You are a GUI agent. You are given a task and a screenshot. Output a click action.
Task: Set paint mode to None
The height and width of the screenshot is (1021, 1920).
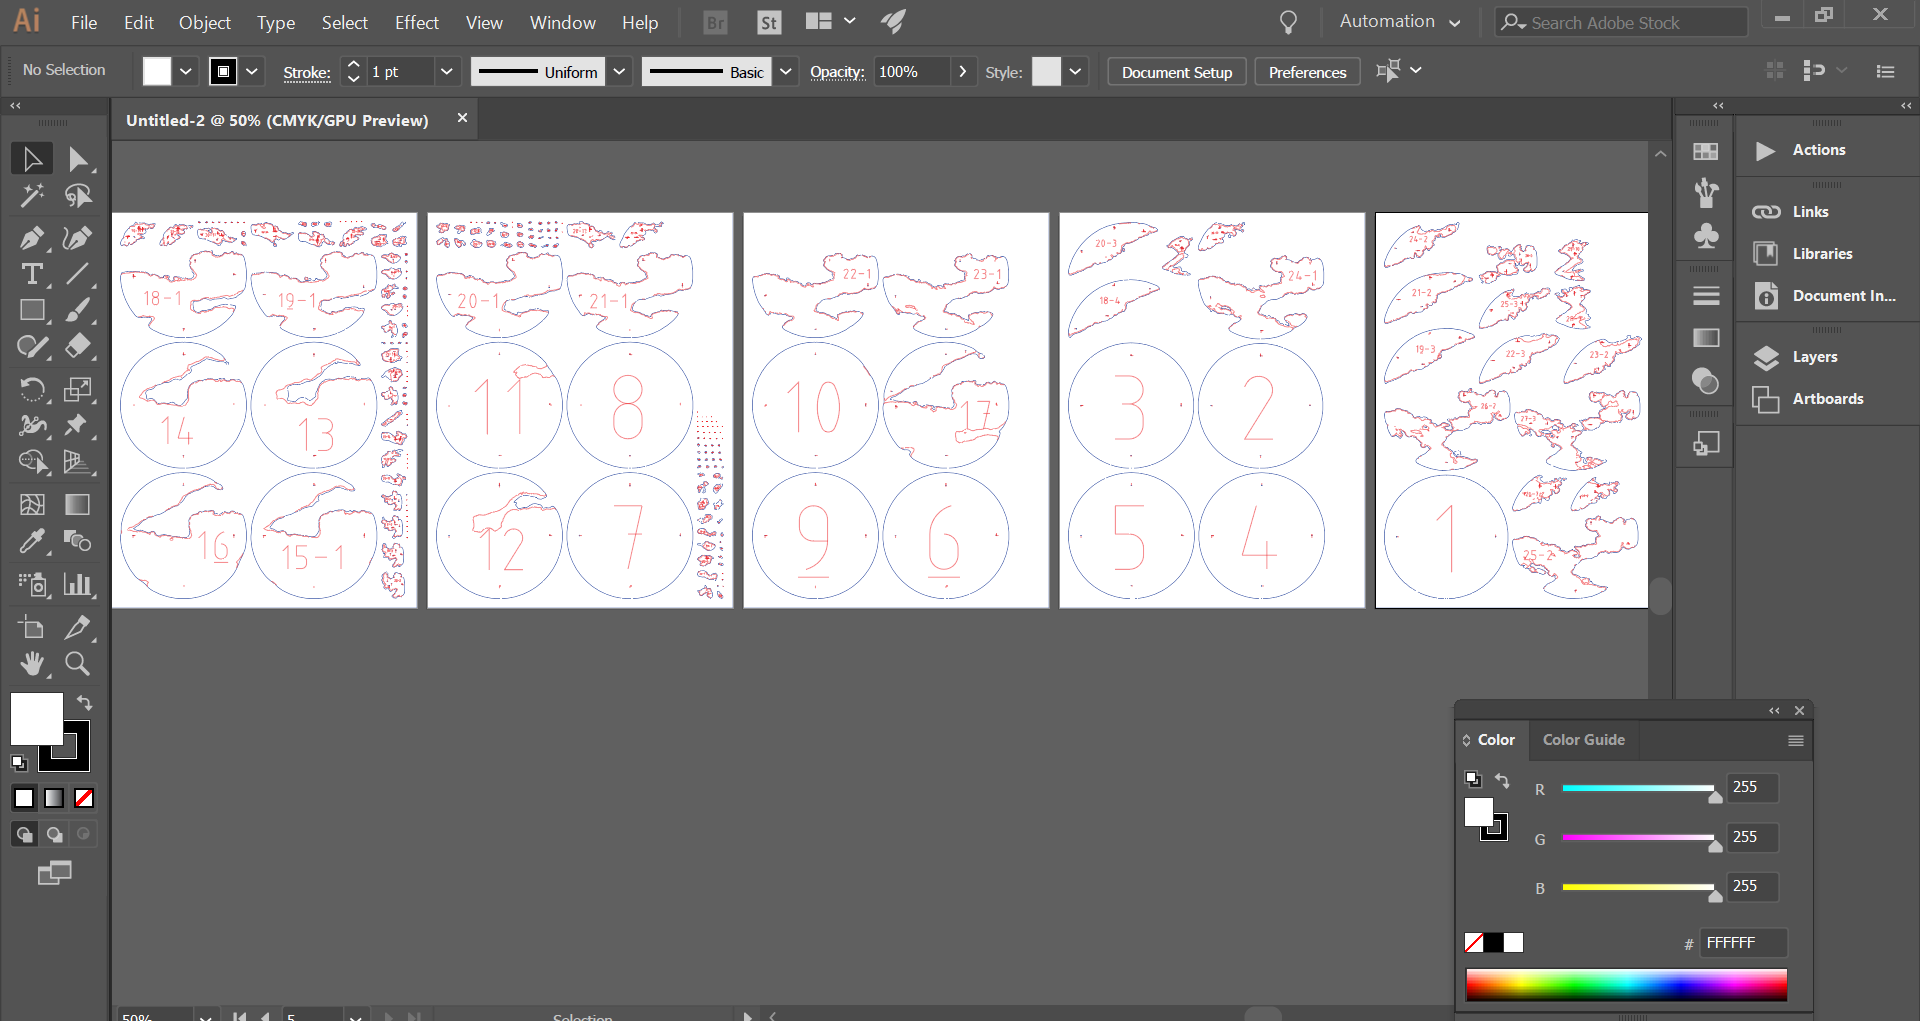(84, 798)
